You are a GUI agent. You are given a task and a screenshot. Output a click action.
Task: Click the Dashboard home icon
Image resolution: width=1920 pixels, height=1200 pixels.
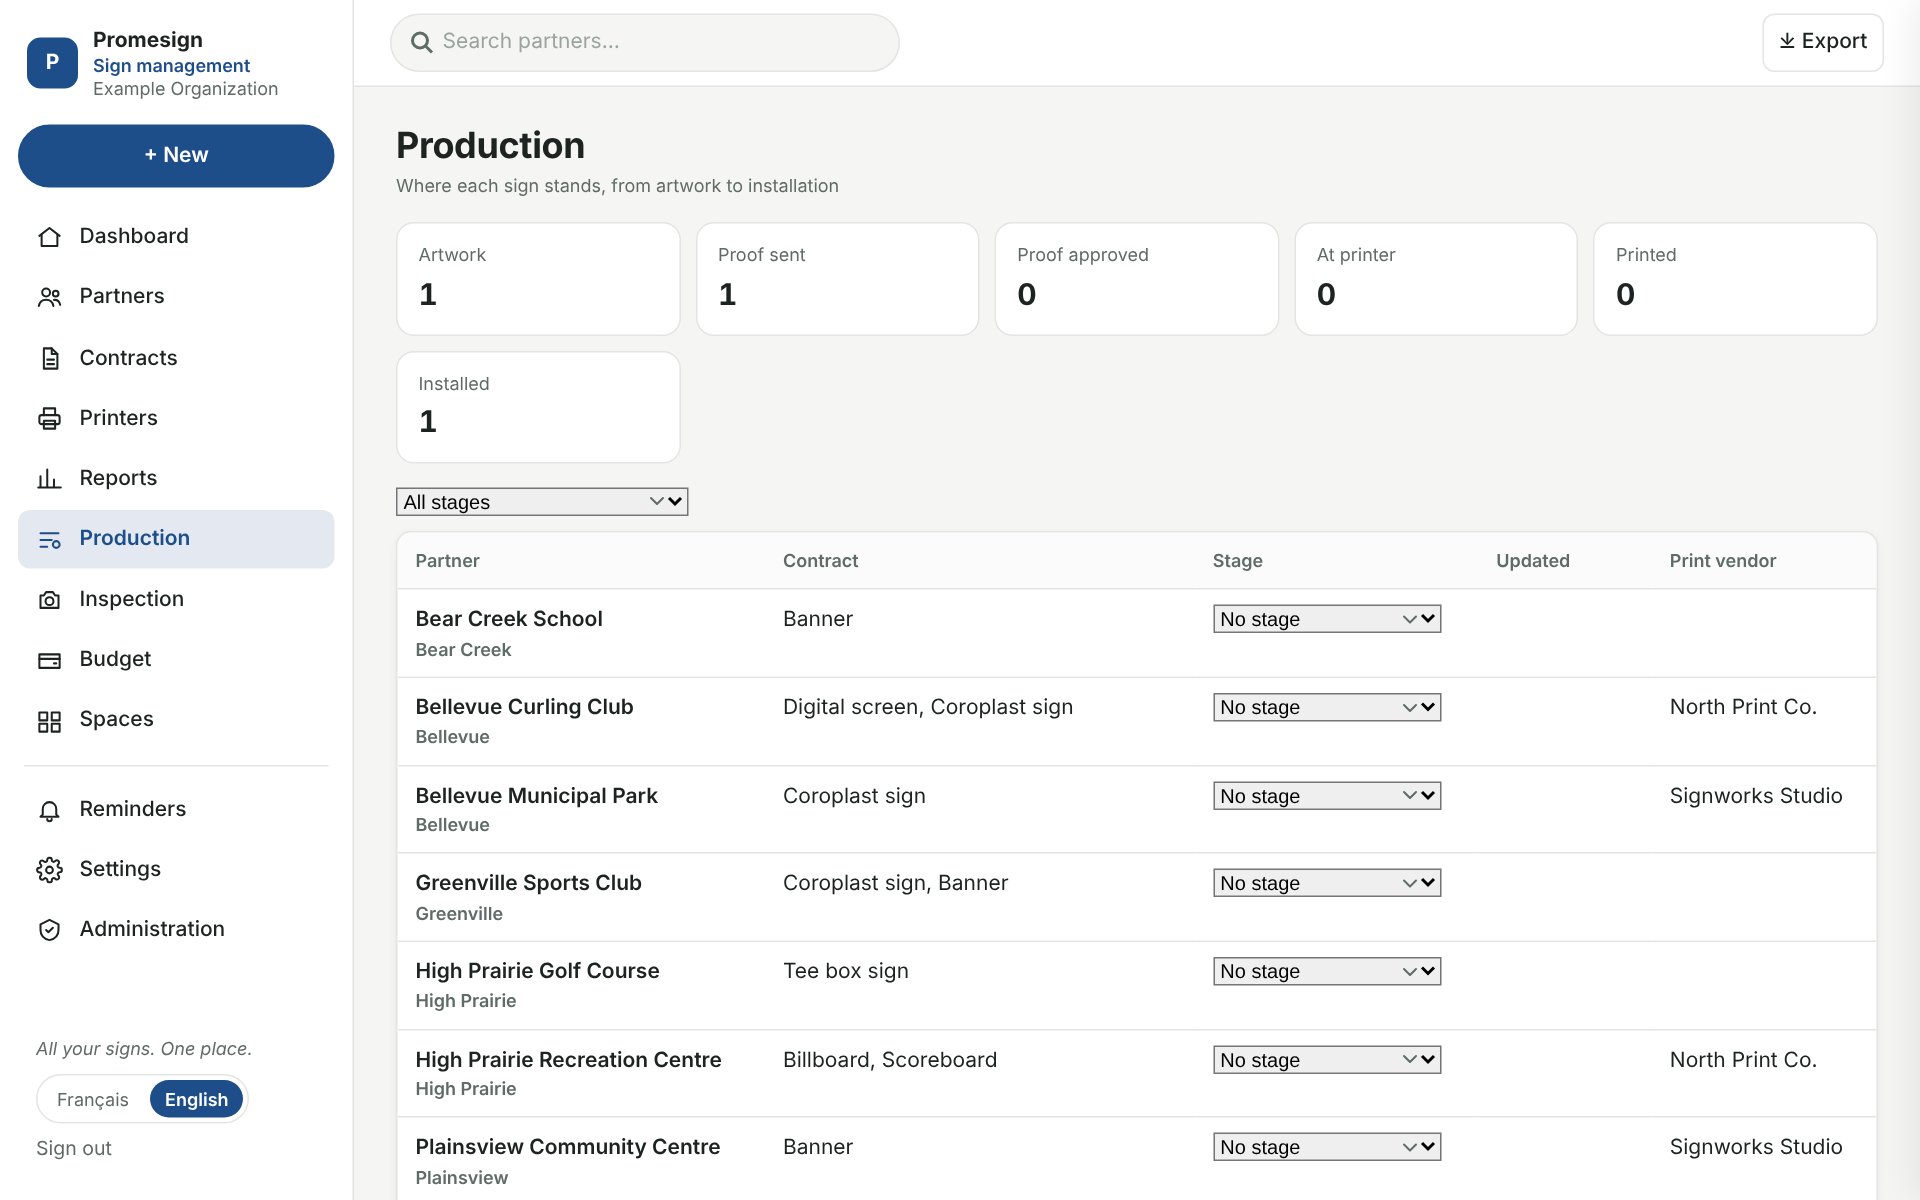point(49,237)
